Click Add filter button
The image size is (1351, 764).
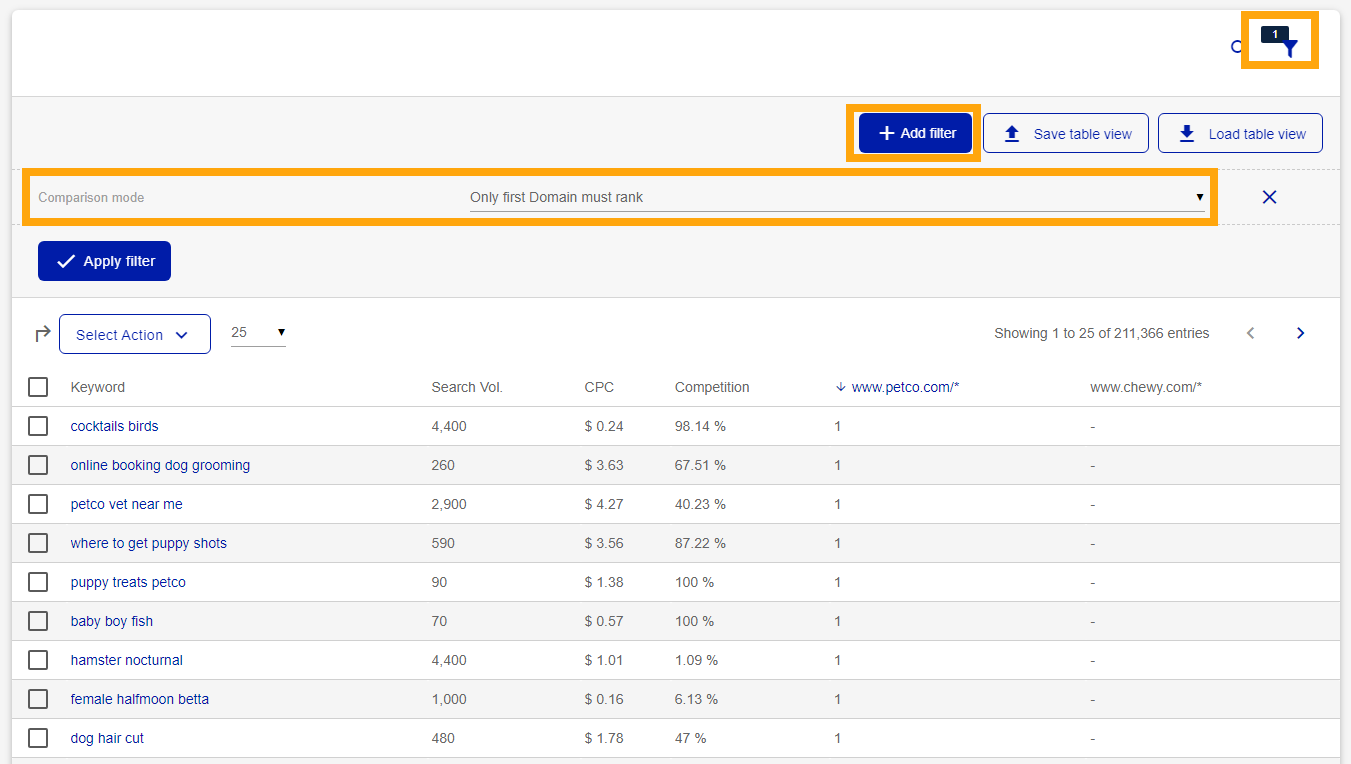pyautogui.click(x=916, y=133)
